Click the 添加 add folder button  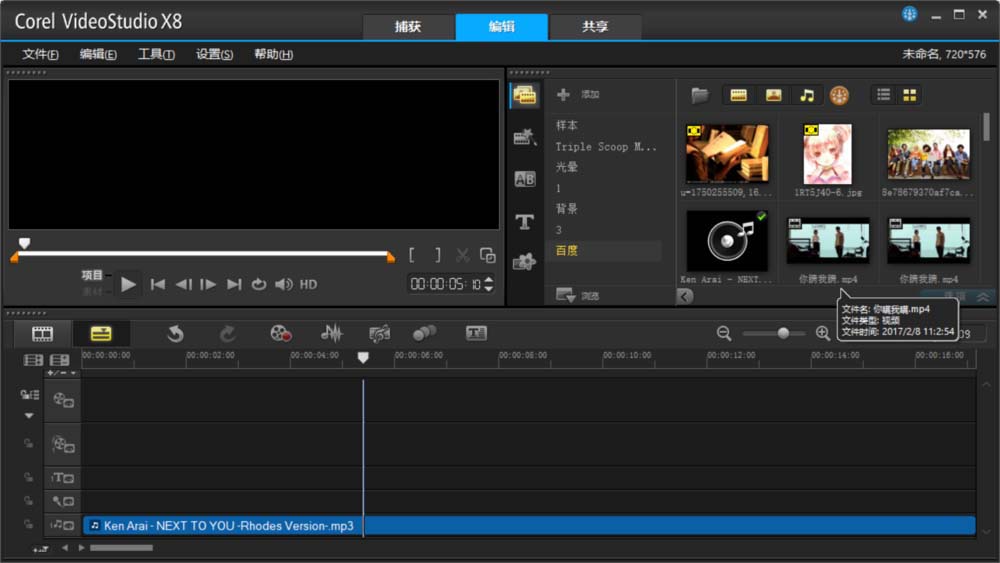coord(579,95)
